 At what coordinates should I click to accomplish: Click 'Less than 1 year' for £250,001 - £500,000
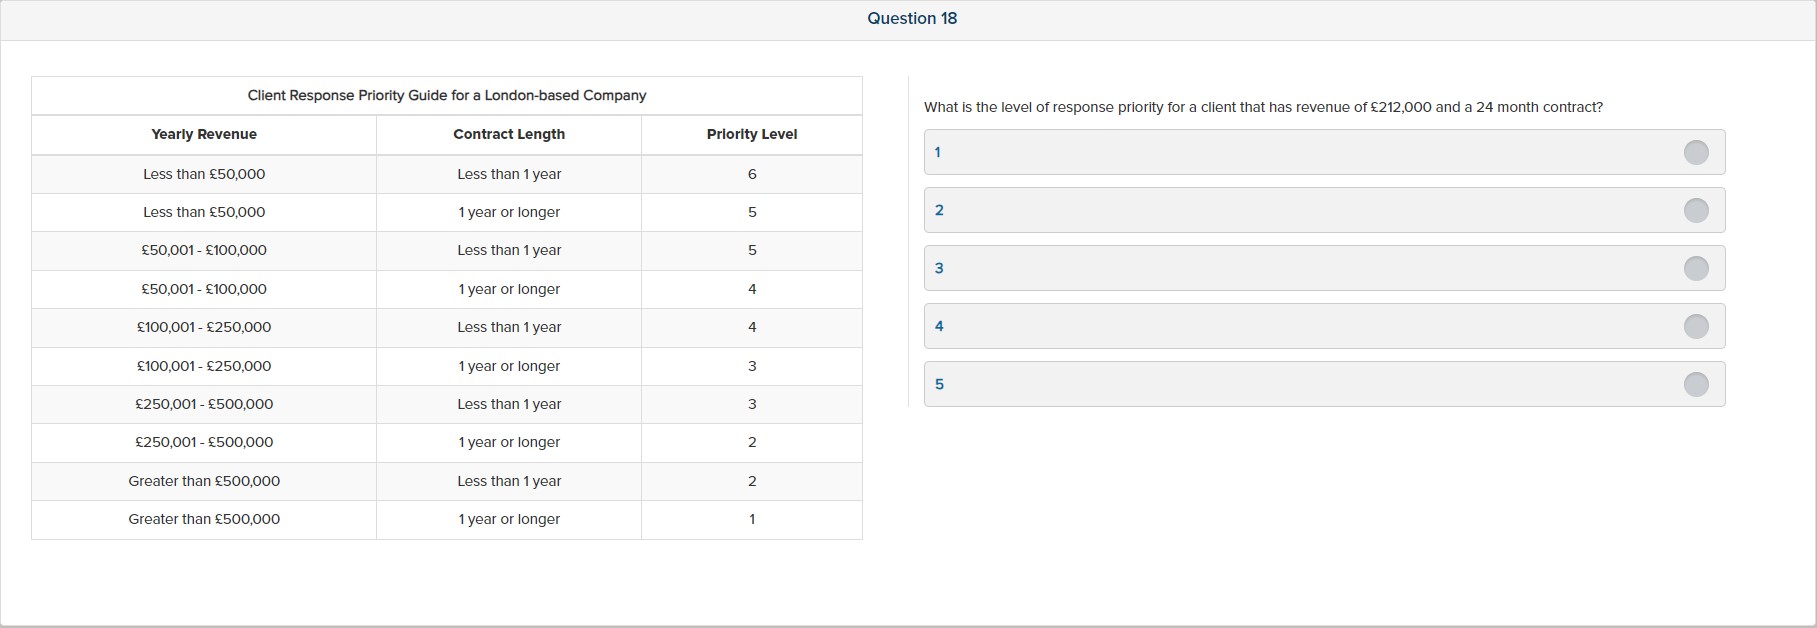[x=509, y=404]
